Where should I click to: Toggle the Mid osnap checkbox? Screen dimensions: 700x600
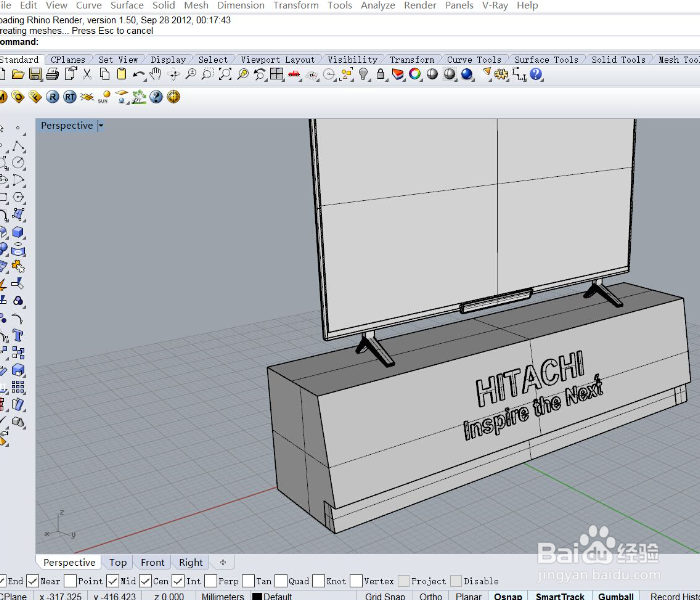coord(112,581)
